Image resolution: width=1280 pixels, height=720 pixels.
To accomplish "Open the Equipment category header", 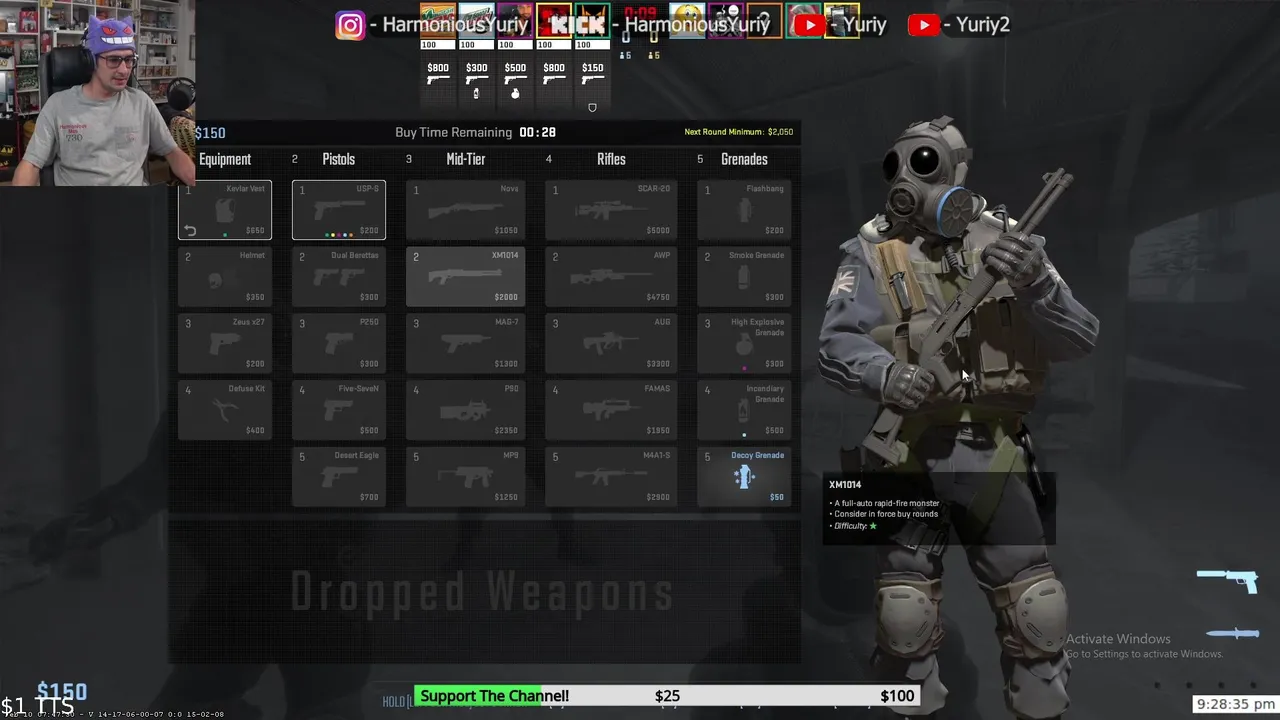I will [x=225, y=159].
